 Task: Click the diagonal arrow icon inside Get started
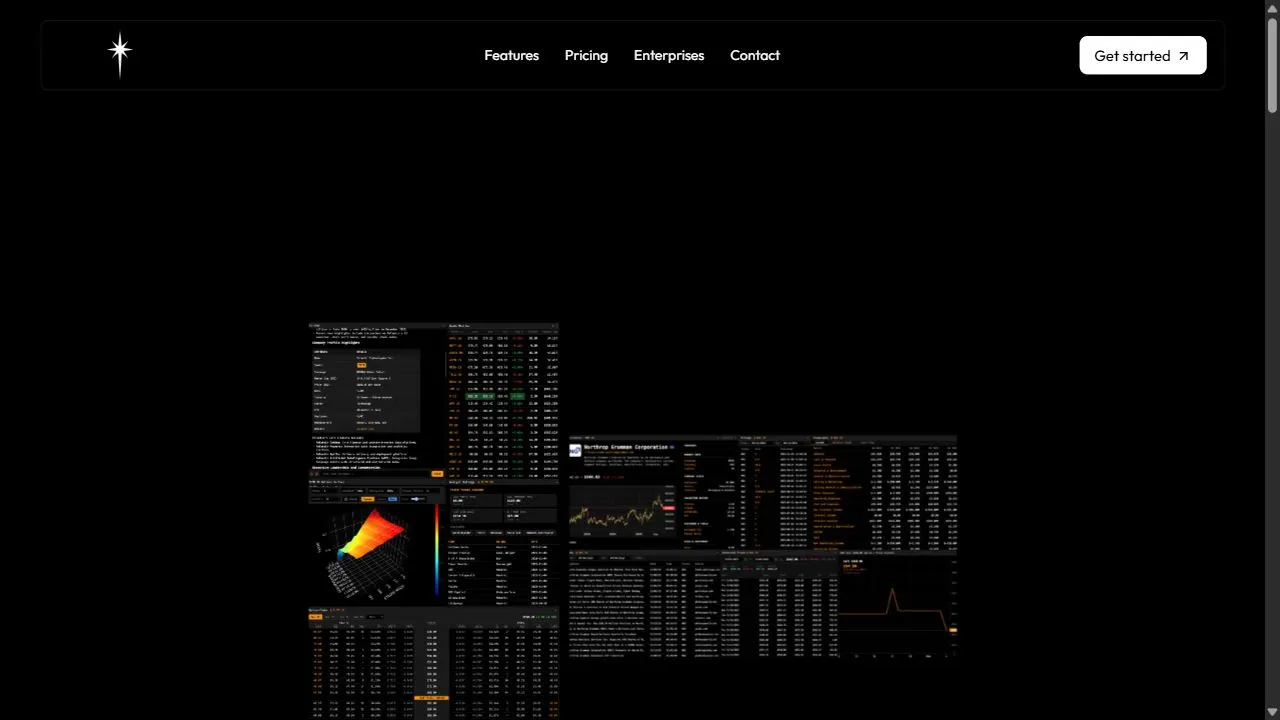(1184, 56)
